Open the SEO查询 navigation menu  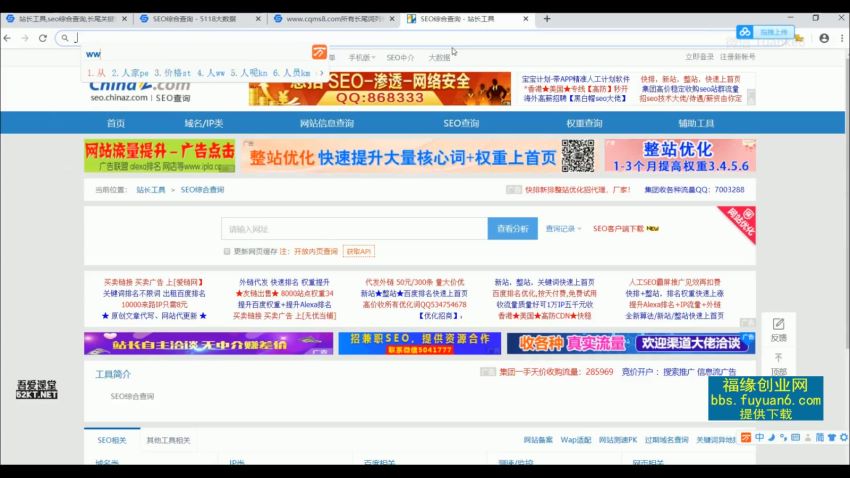[x=461, y=123]
